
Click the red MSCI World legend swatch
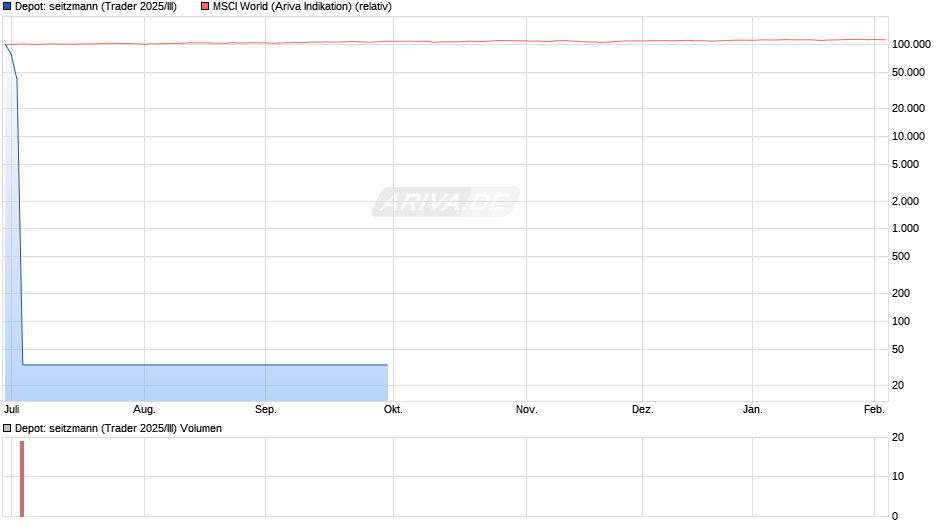point(205,7)
